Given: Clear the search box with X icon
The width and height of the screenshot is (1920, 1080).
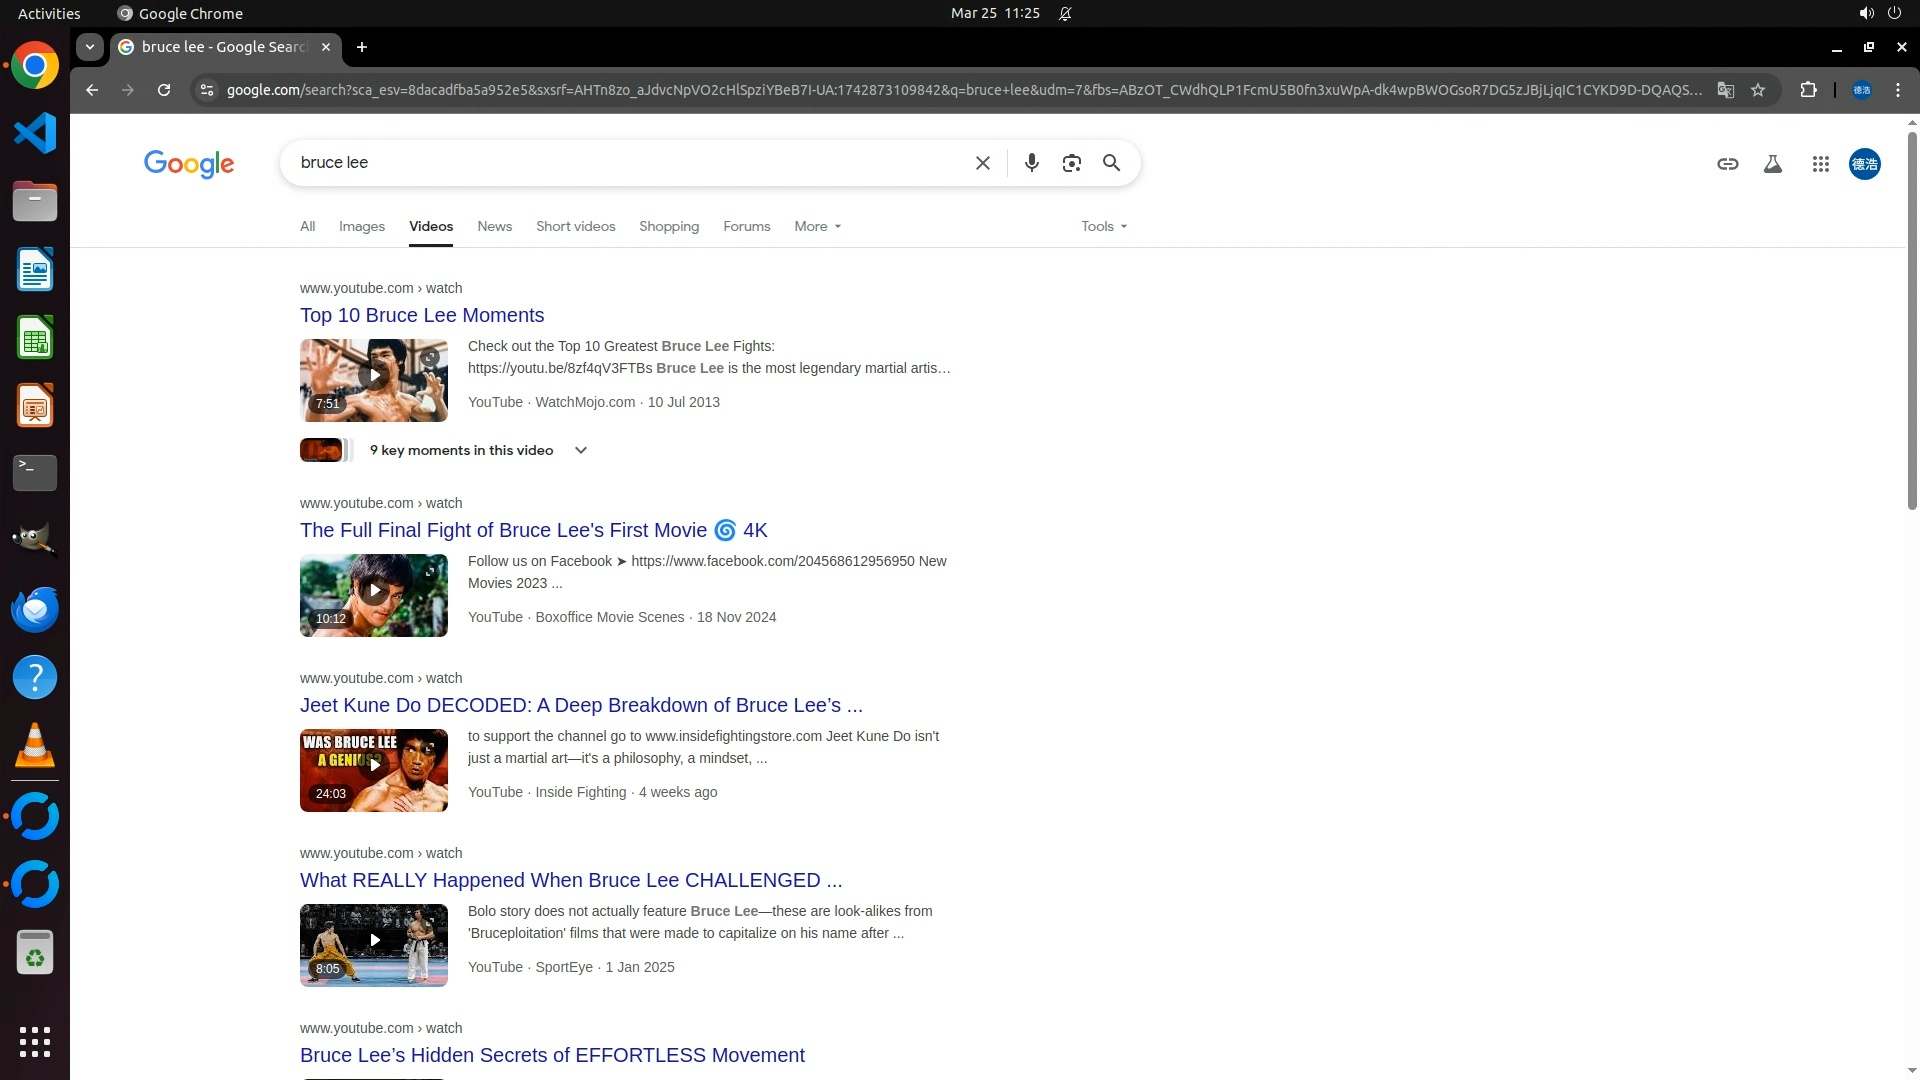Looking at the screenshot, I should tap(982, 163).
